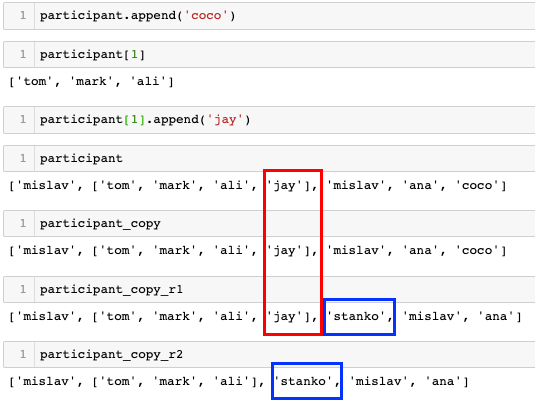Select the participant_copy code cell
Image resolution: width=535 pixels, height=402 pixels.
click(x=269, y=224)
